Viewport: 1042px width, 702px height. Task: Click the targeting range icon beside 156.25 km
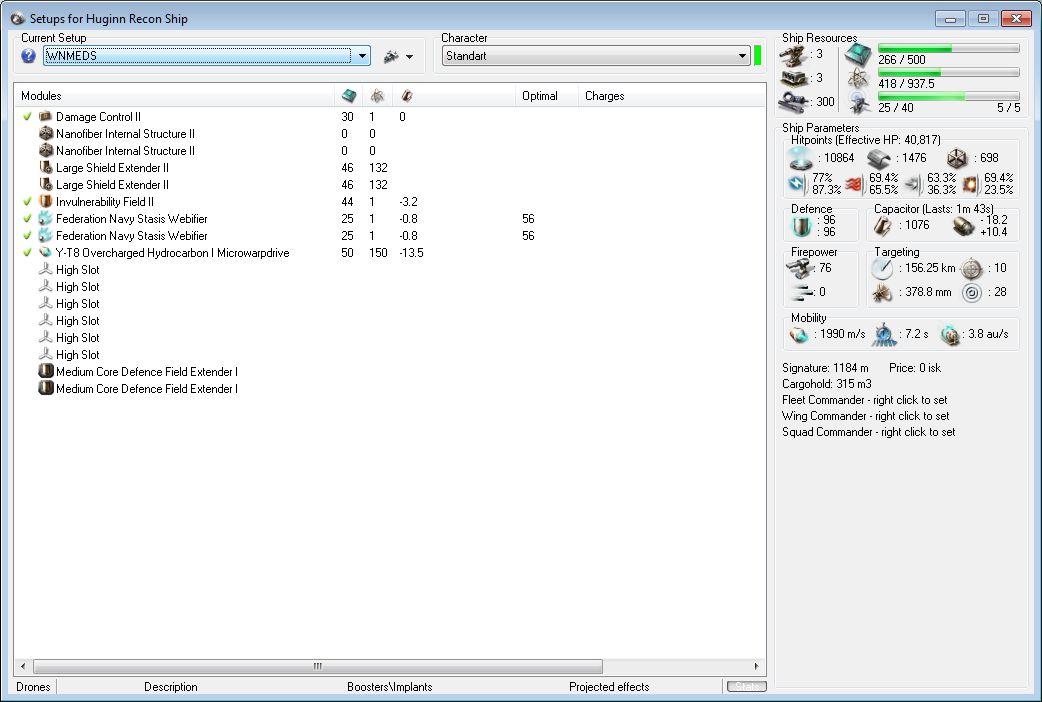[882, 269]
